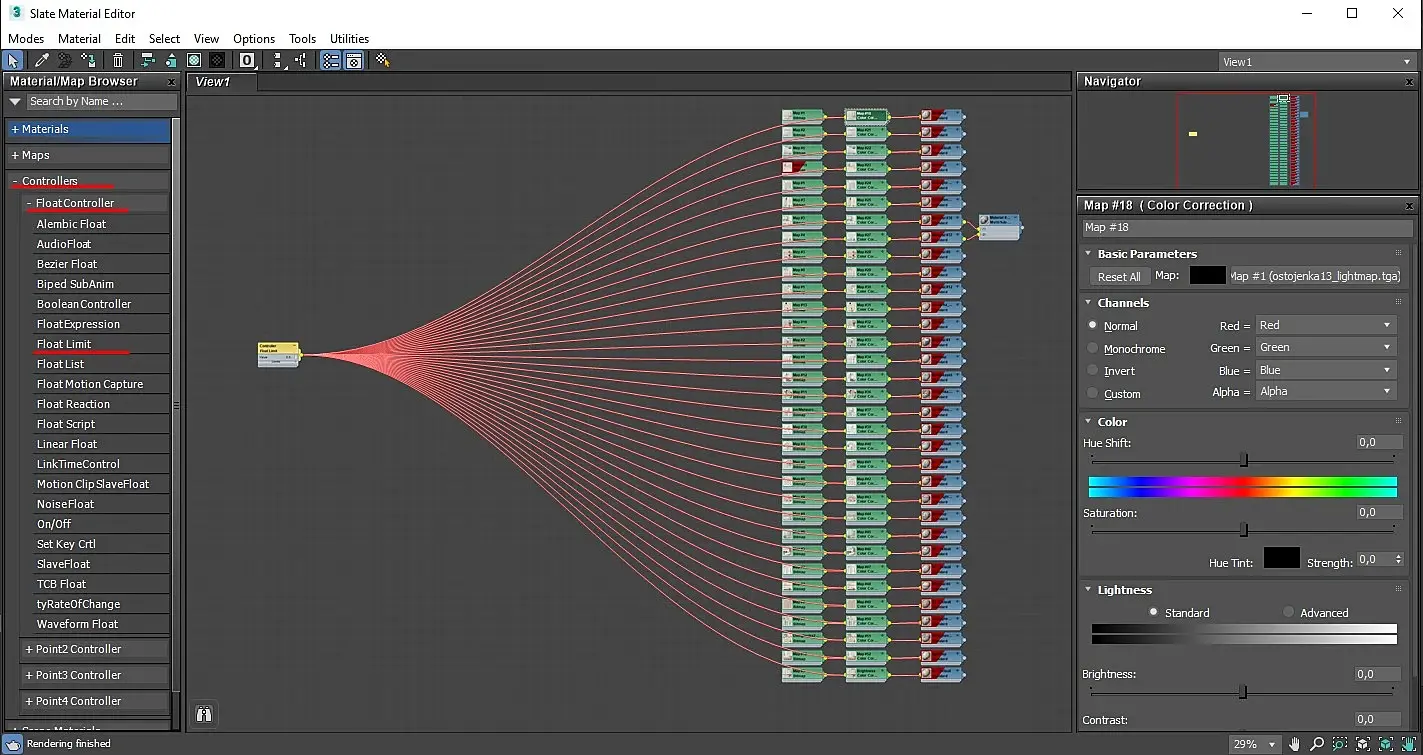The width and height of the screenshot is (1423, 755).
Task: Select Float Limit in the controller list
Action: point(101,344)
